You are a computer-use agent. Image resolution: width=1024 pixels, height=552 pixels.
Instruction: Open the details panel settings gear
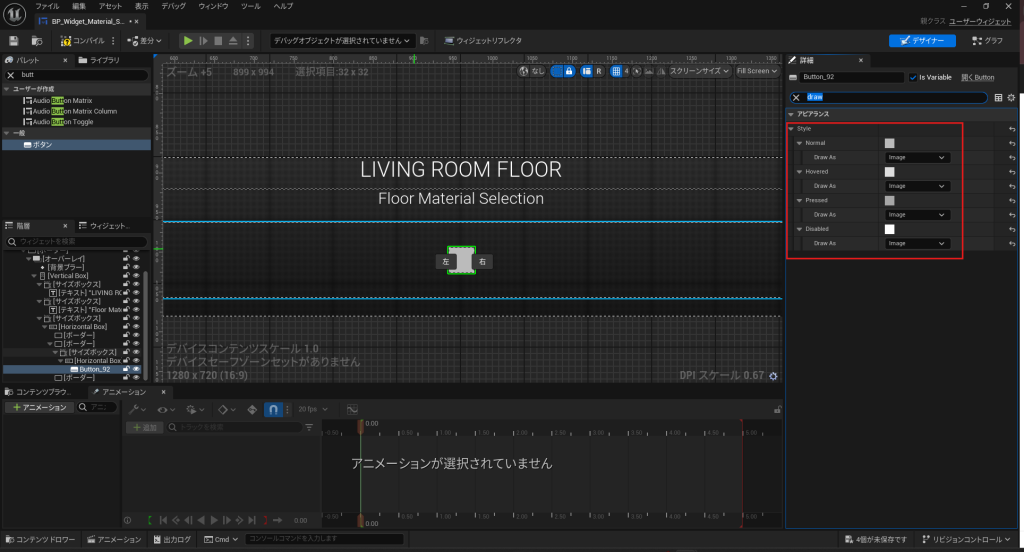[x=1011, y=97]
